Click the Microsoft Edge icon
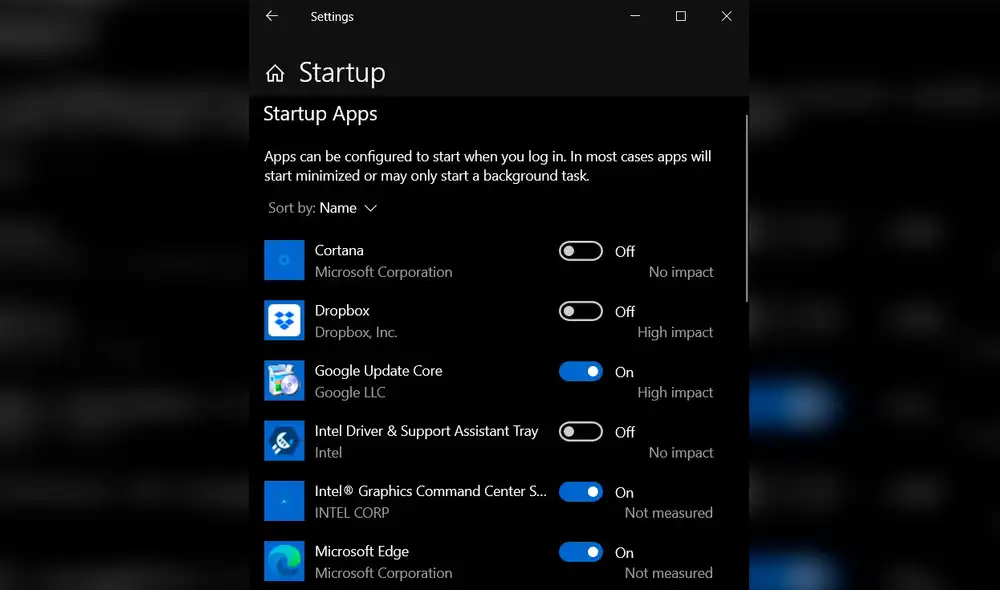This screenshot has height=590, width=1000. point(284,561)
